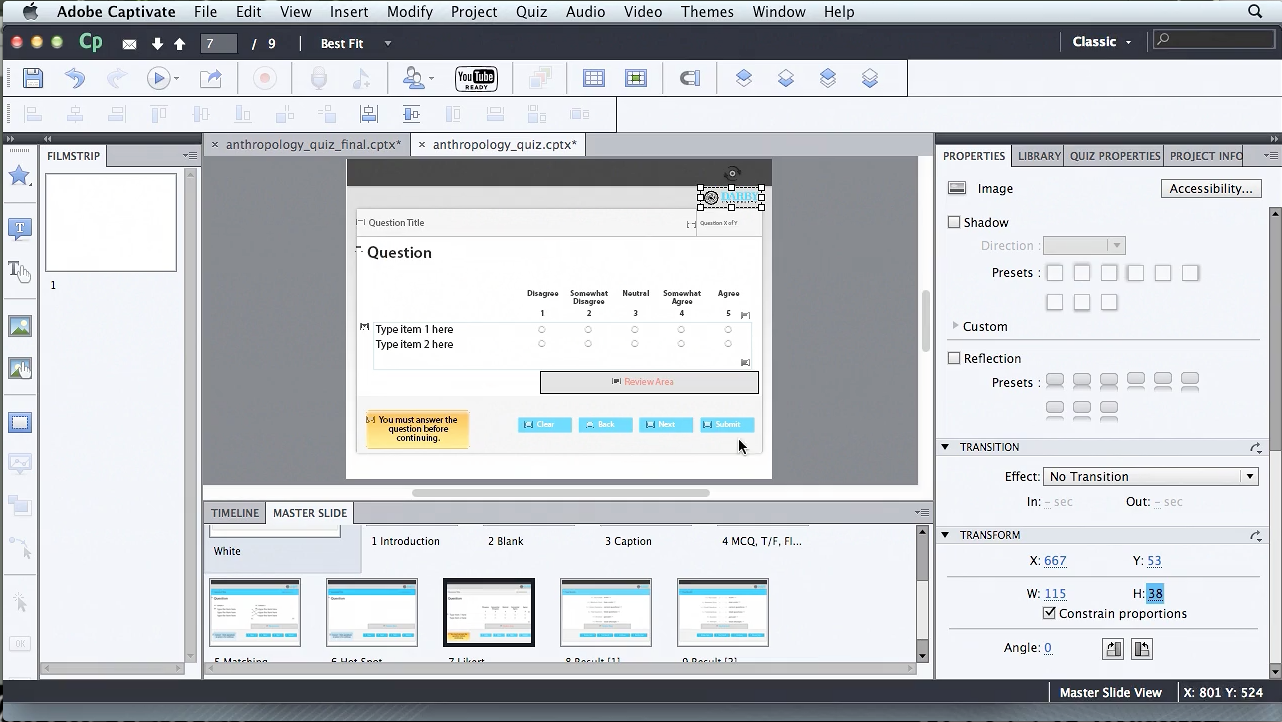Viewport: 1282px width, 722px height.
Task: Click the Publish share icon
Action: [211, 78]
